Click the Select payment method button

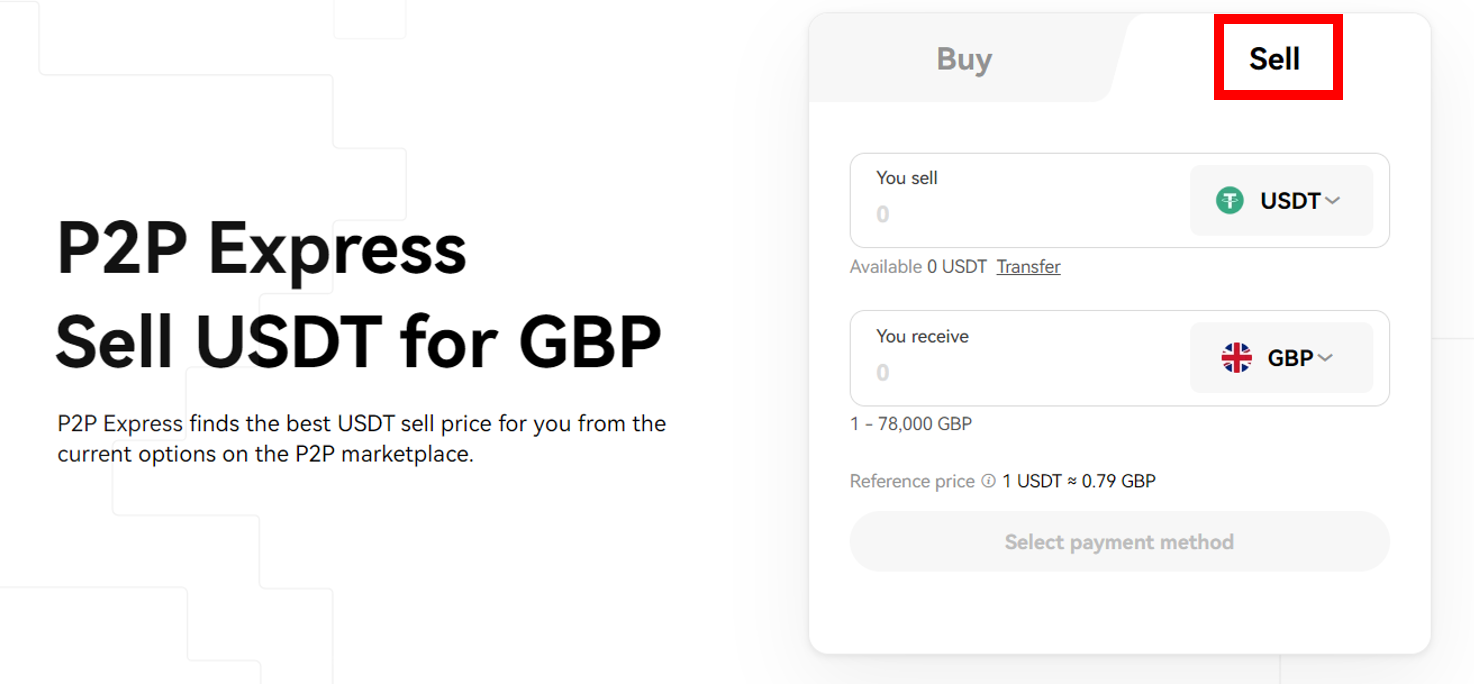[1119, 542]
